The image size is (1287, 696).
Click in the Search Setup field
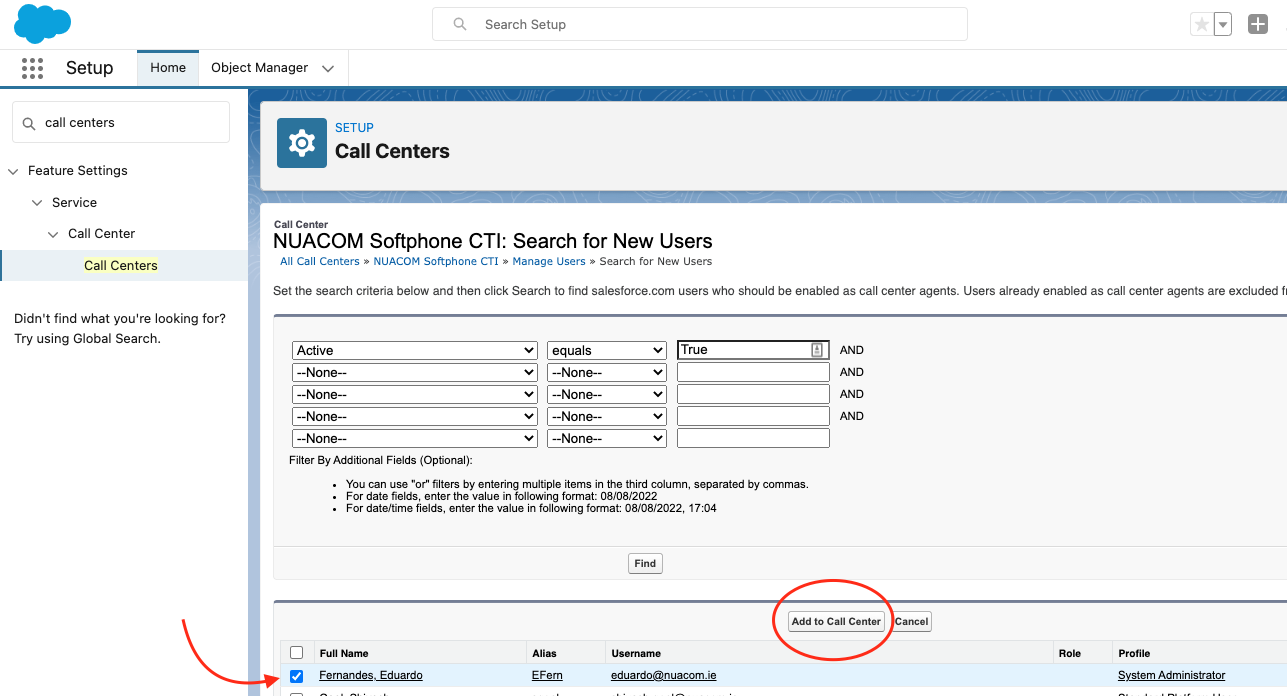(700, 24)
